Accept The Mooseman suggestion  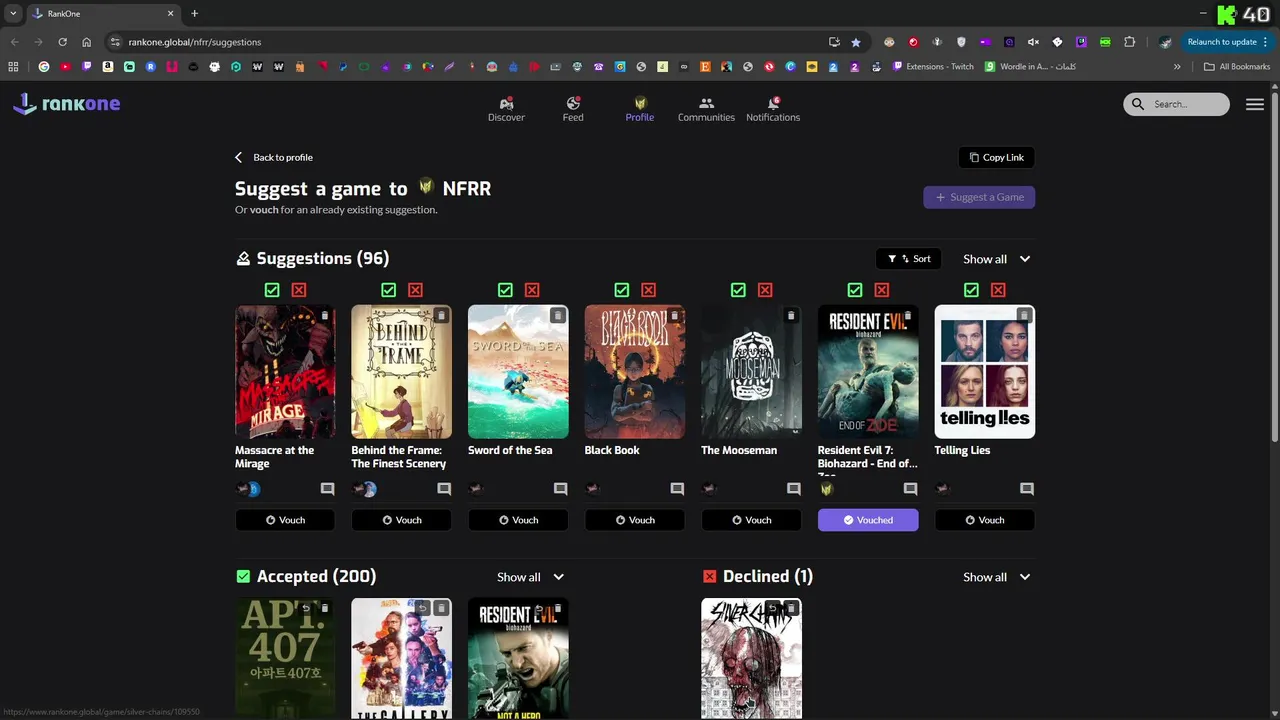click(x=738, y=290)
